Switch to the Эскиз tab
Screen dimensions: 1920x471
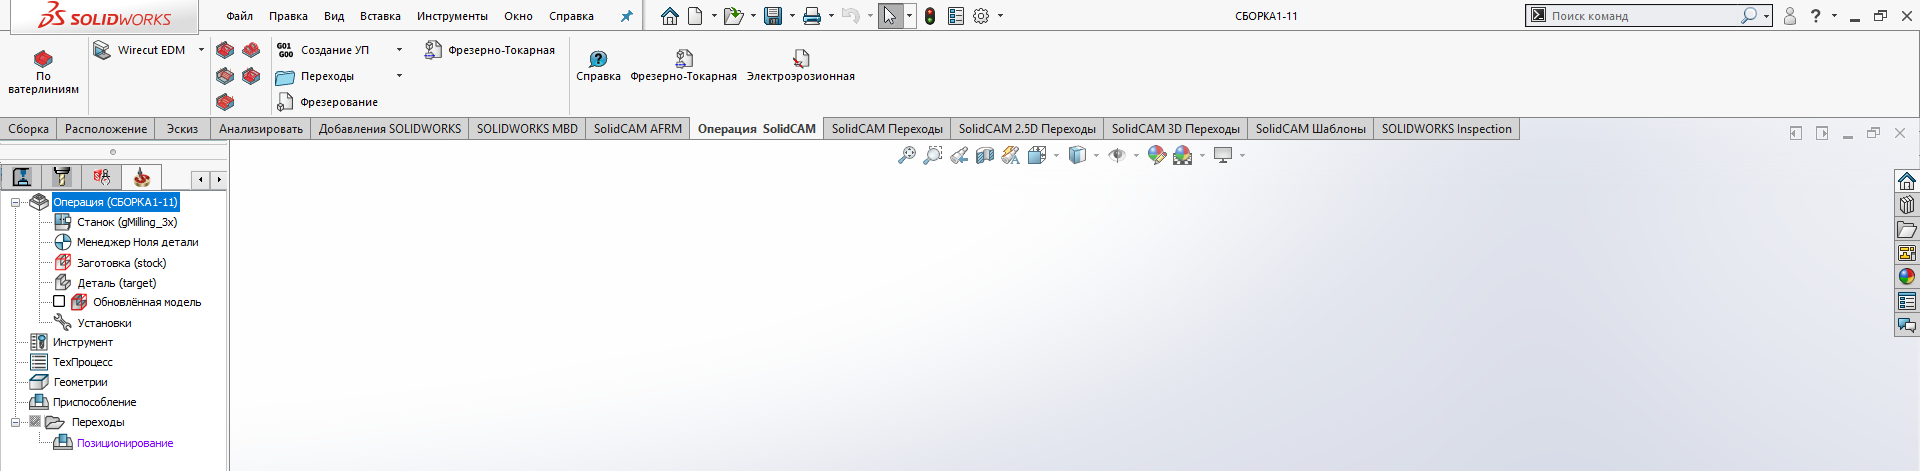click(182, 129)
